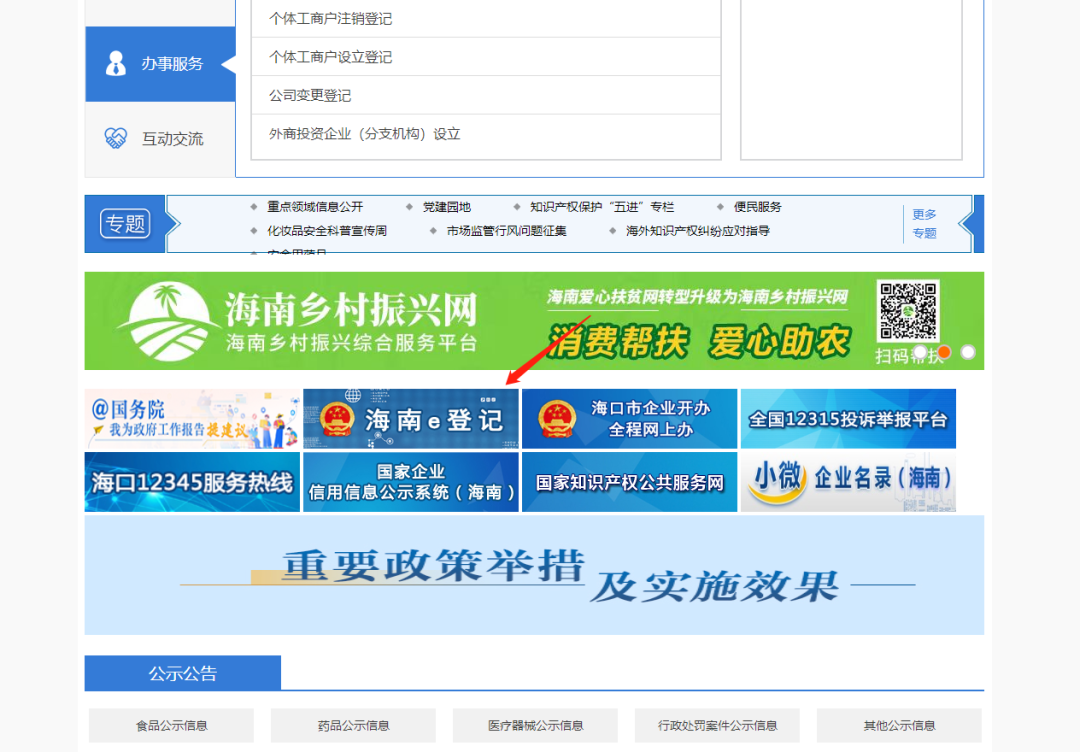
Task: Click the QR code on the green banner
Action: [x=908, y=310]
